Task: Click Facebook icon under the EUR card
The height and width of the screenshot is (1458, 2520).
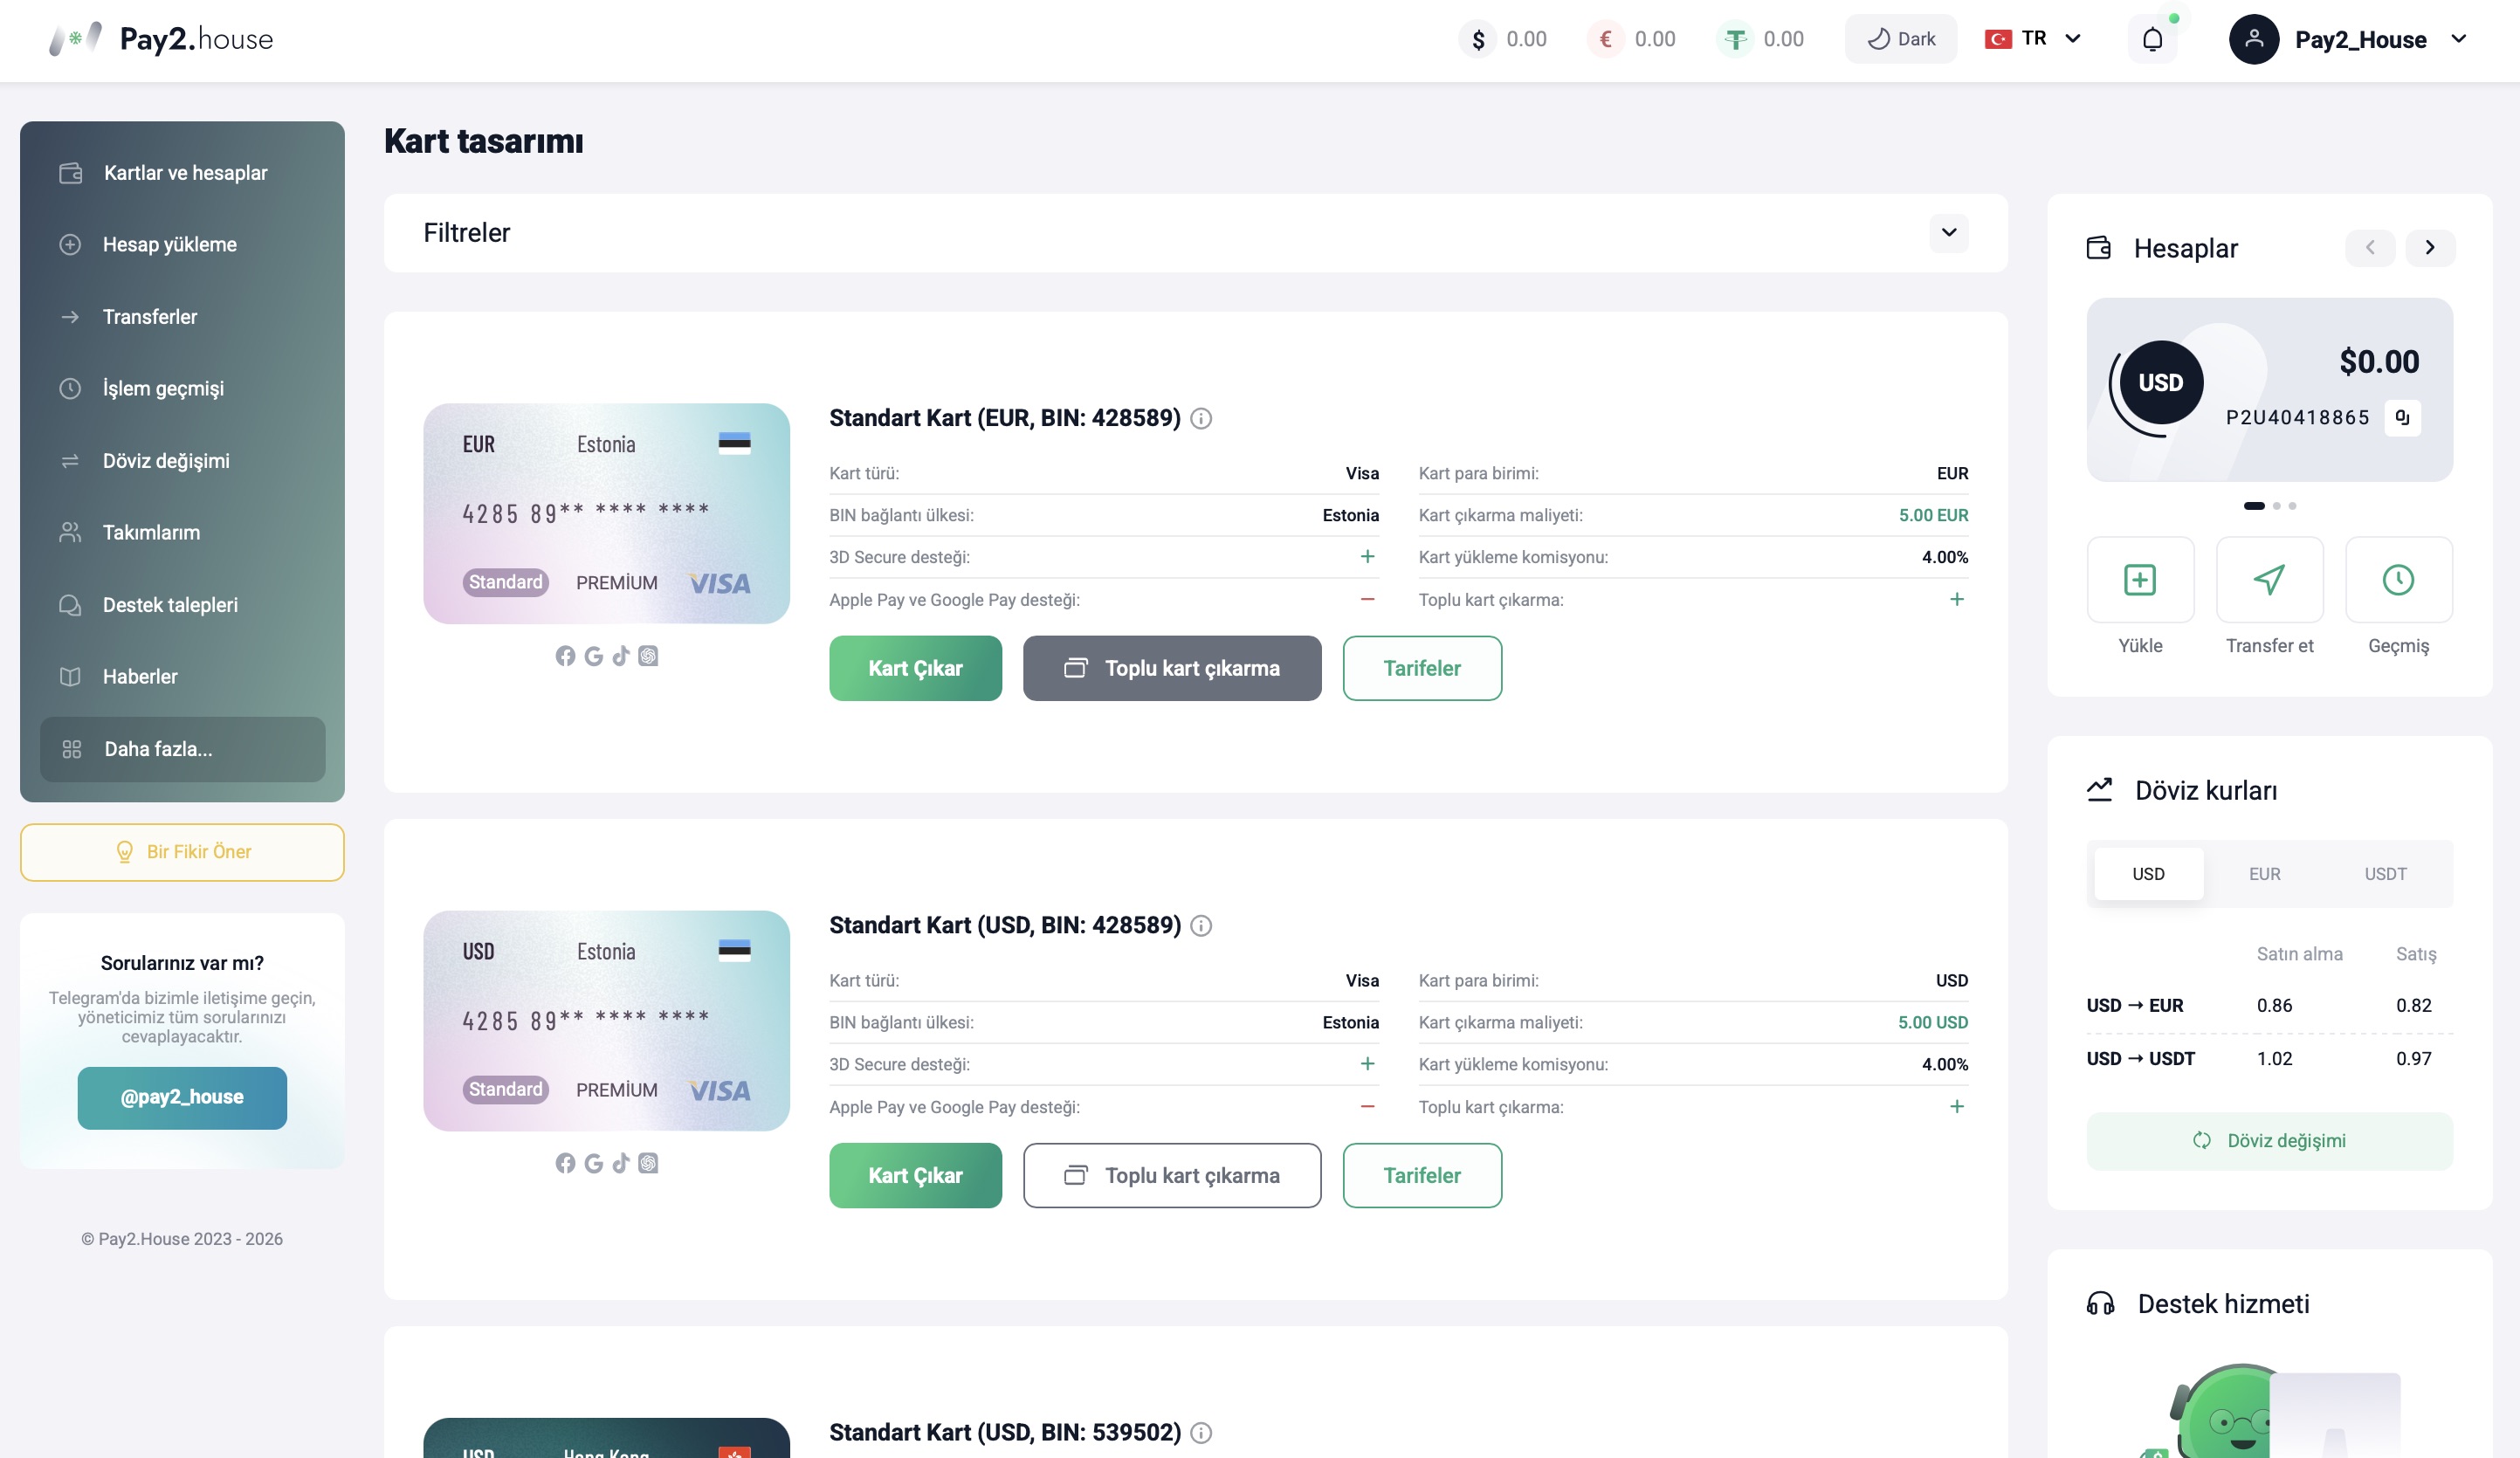Action: point(565,656)
